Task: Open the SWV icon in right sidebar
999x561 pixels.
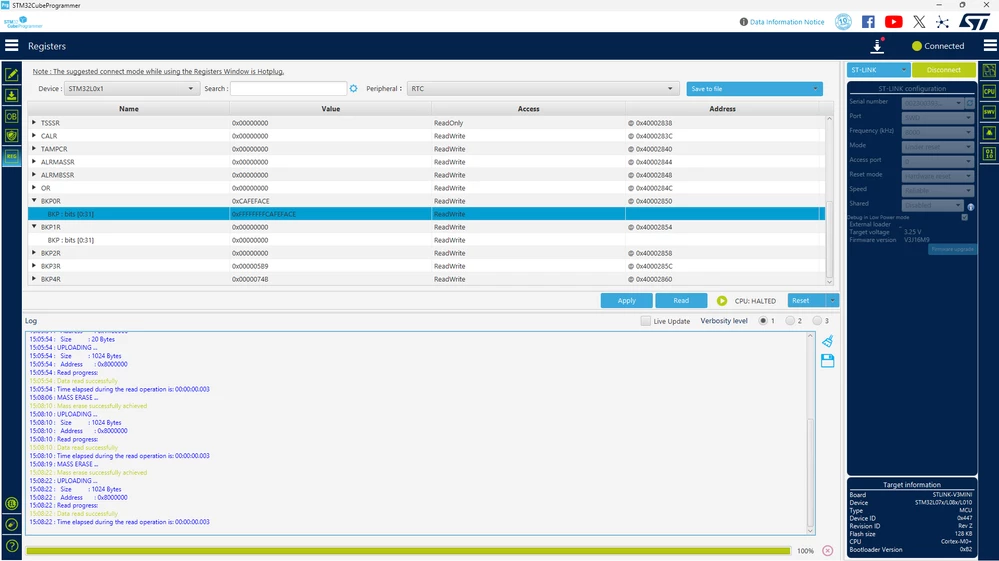Action: pyautogui.click(x=989, y=112)
